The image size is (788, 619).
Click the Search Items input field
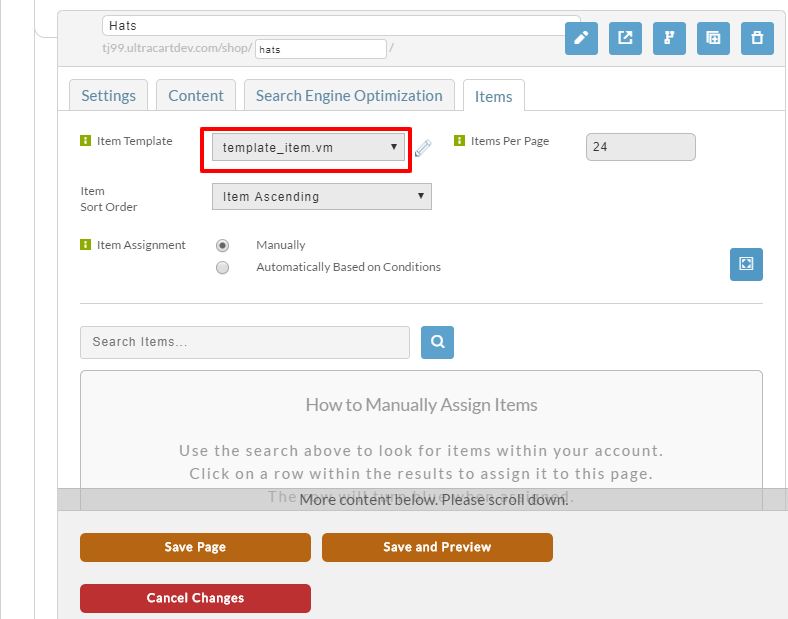click(245, 342)
